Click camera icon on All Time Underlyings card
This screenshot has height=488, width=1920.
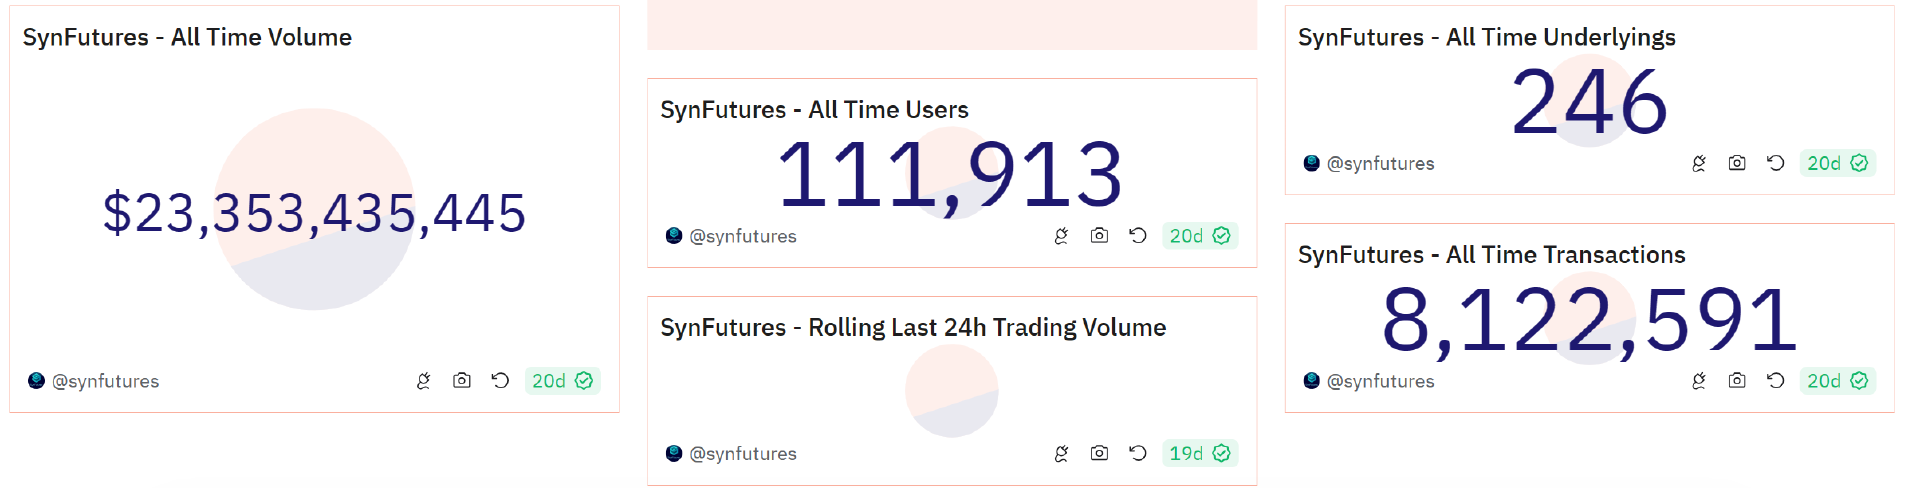point(1737,163)
